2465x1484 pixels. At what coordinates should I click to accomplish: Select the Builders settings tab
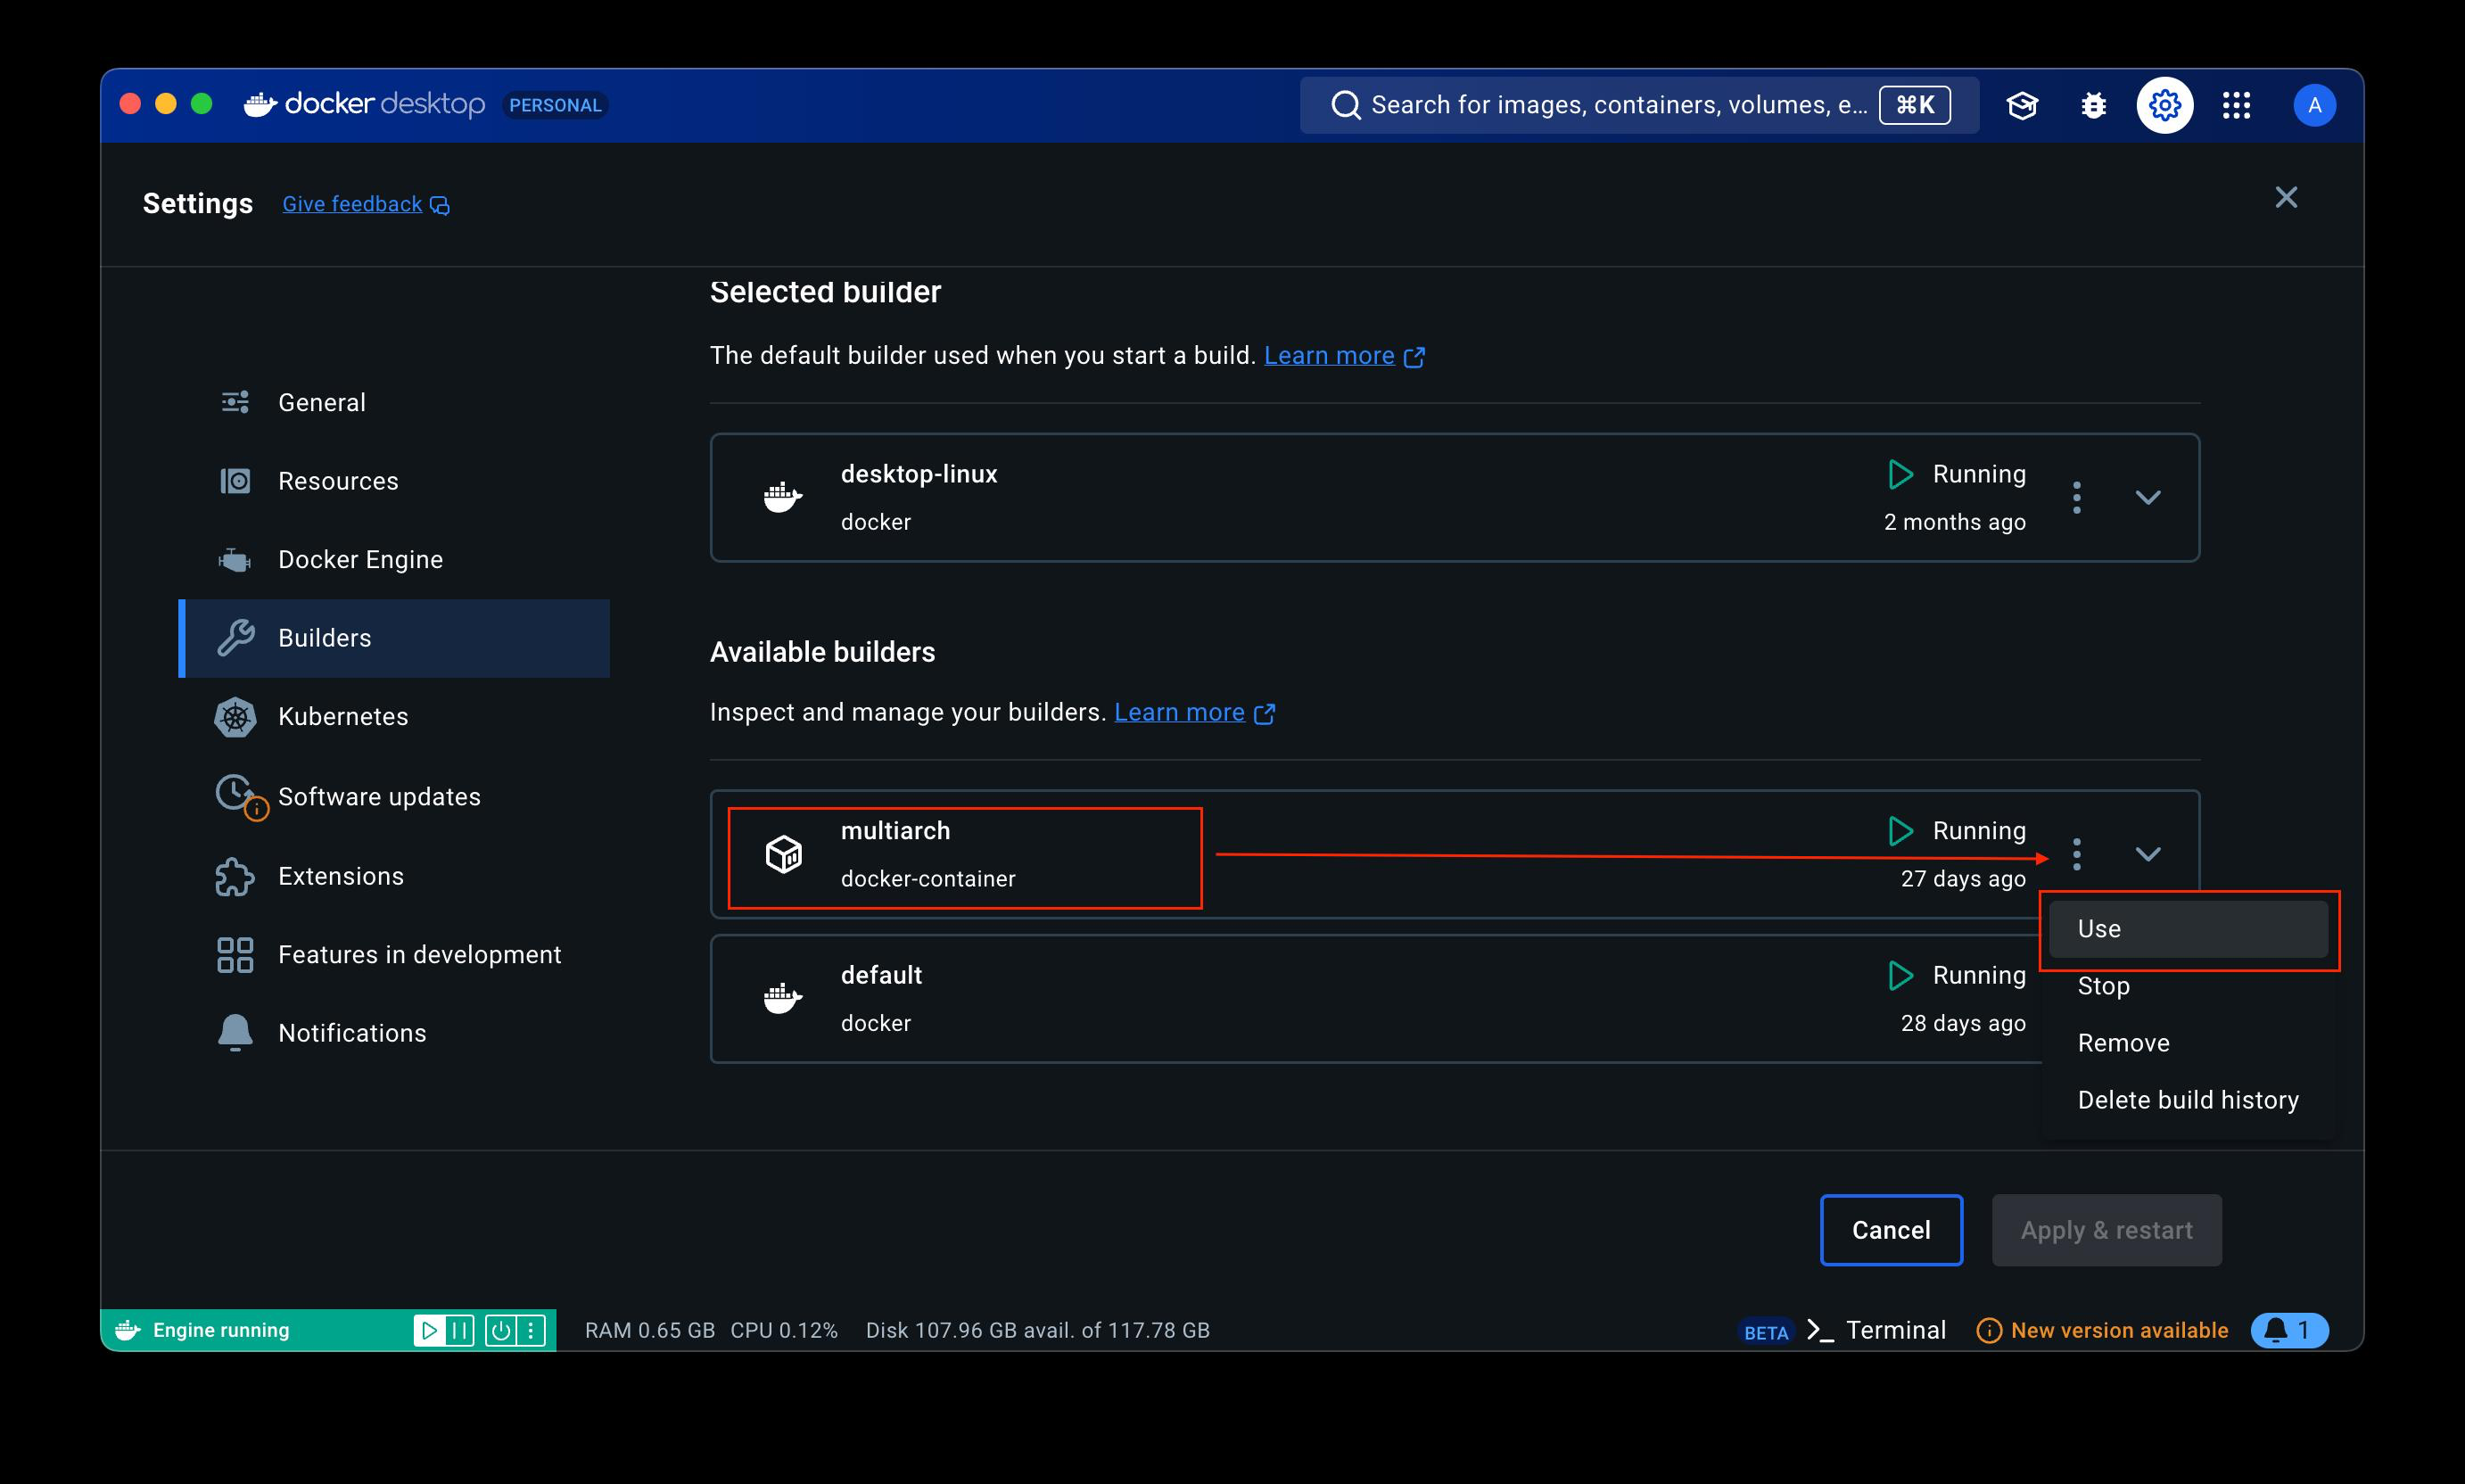[x=394, y=638]
